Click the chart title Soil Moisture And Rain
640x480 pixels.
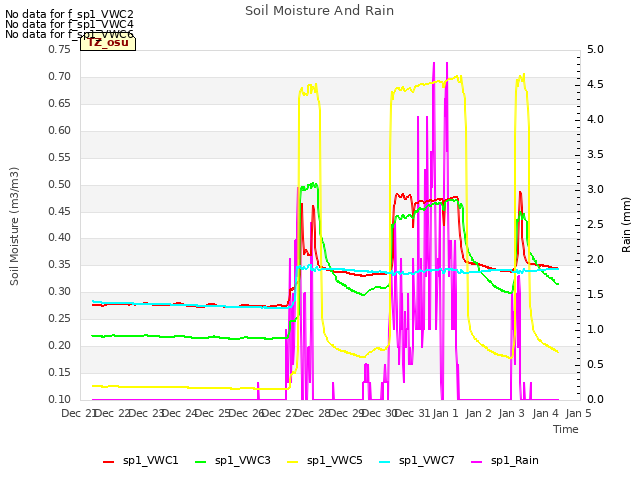[x=320, y=11]
